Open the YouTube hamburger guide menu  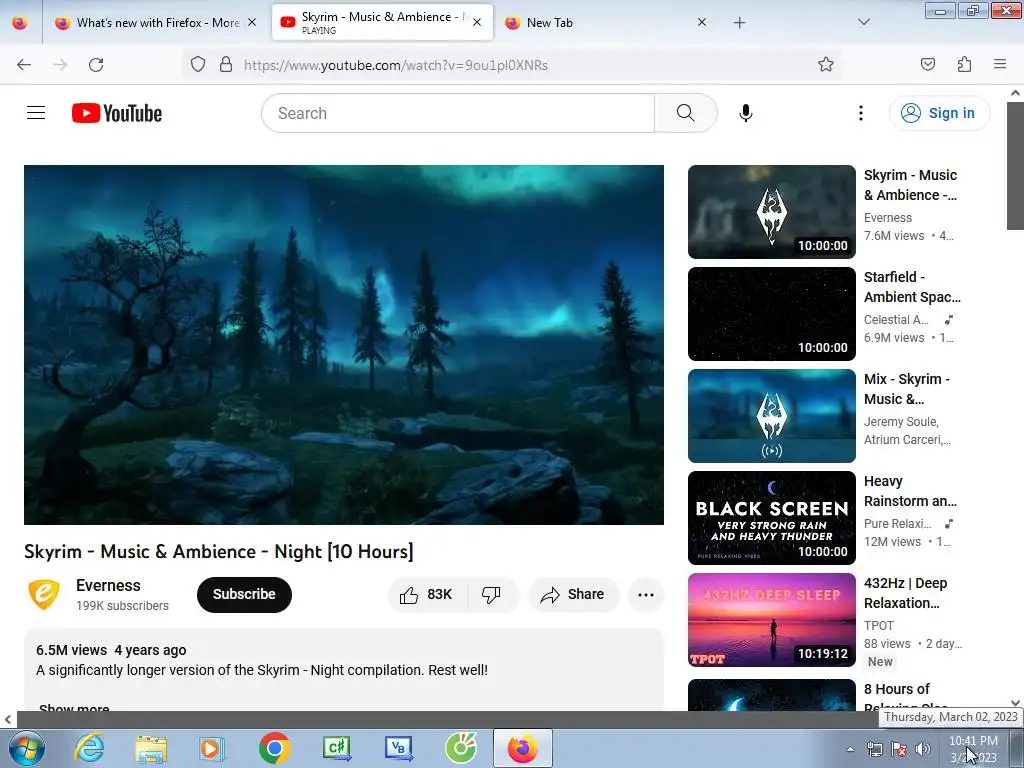pyautogui.click(x=36, y=113)
